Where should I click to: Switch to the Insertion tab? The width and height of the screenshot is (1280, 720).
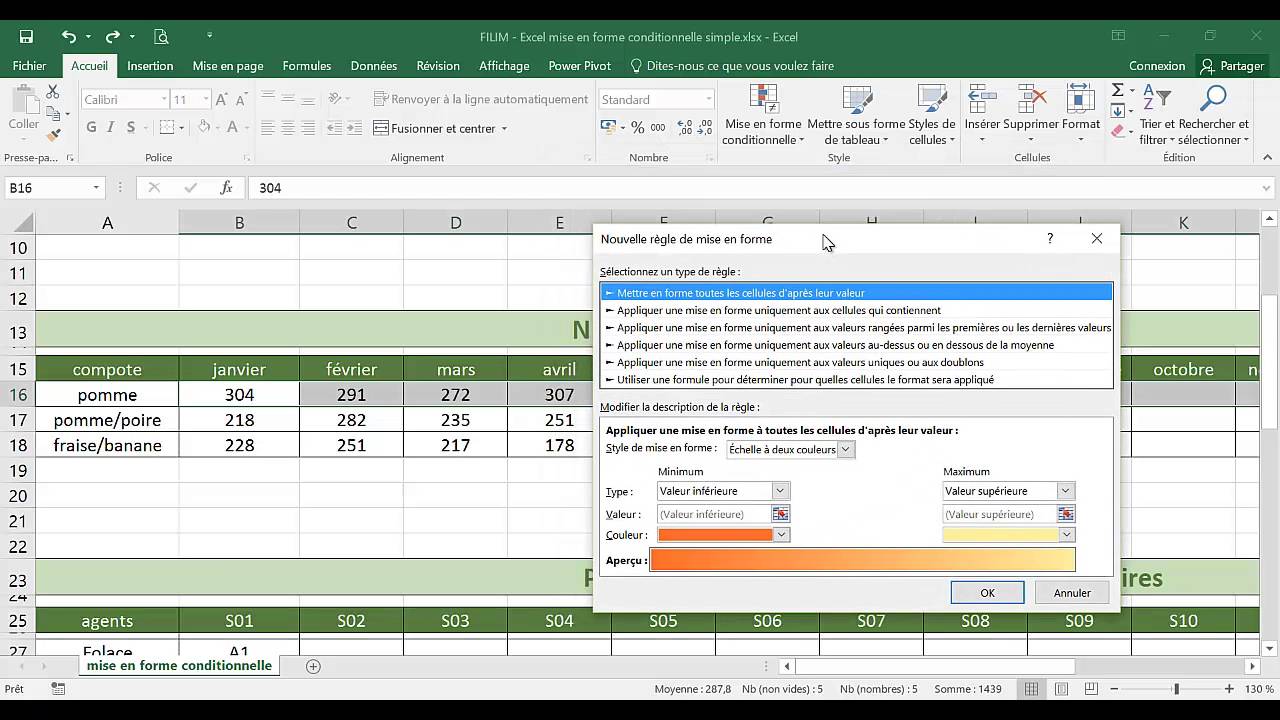150,66
